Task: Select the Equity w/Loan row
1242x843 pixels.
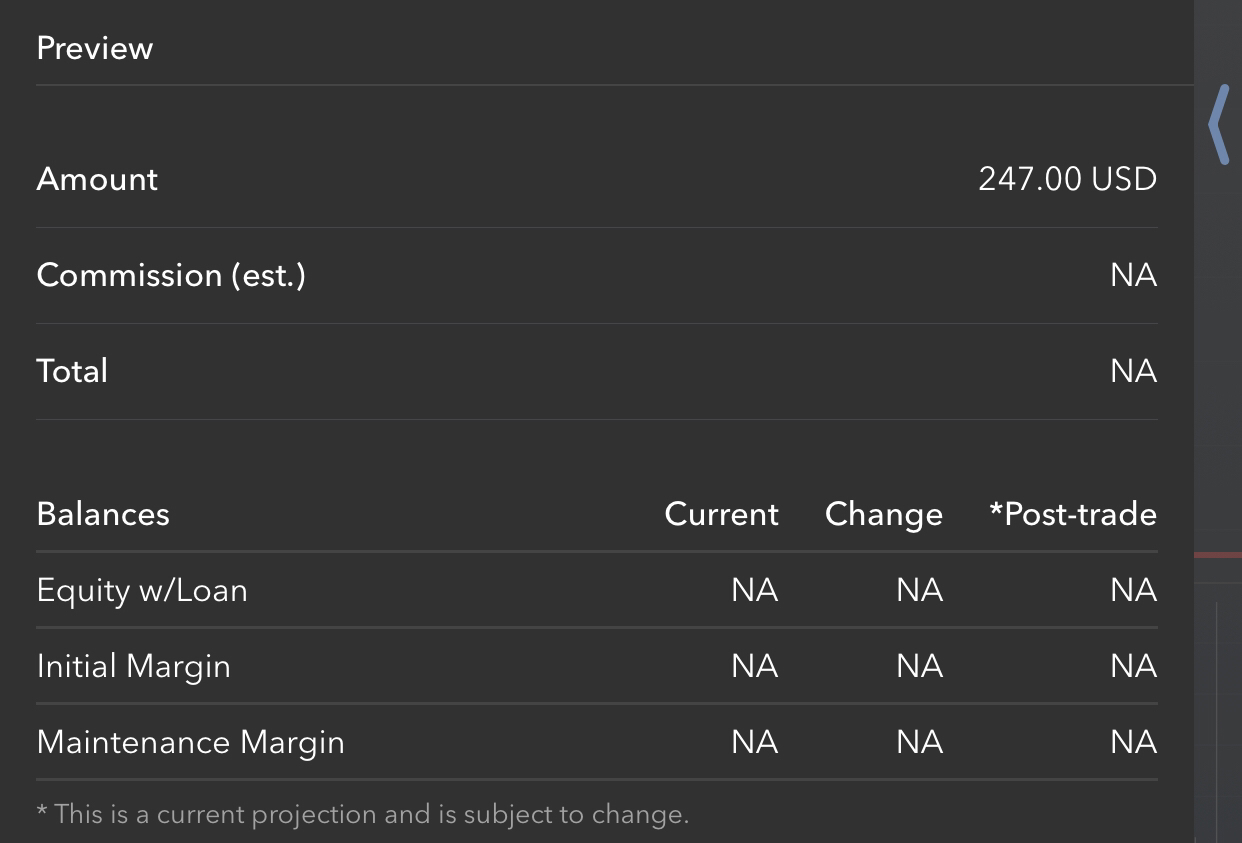Action: click(x=597, y=590)
